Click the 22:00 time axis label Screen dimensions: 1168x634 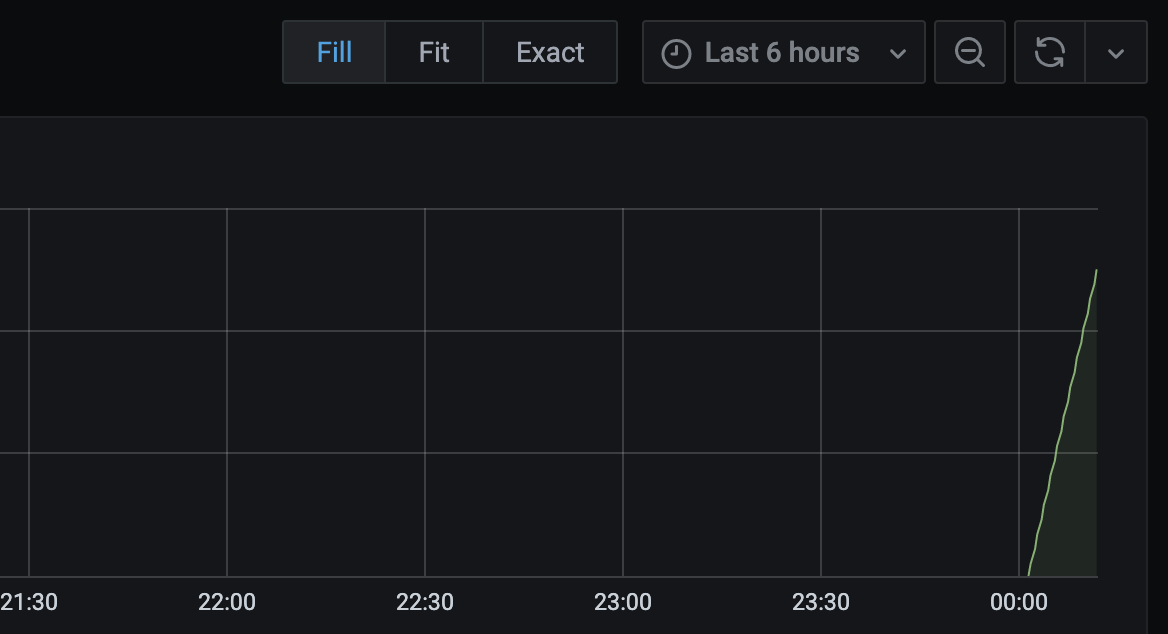[x=227, y=602]
